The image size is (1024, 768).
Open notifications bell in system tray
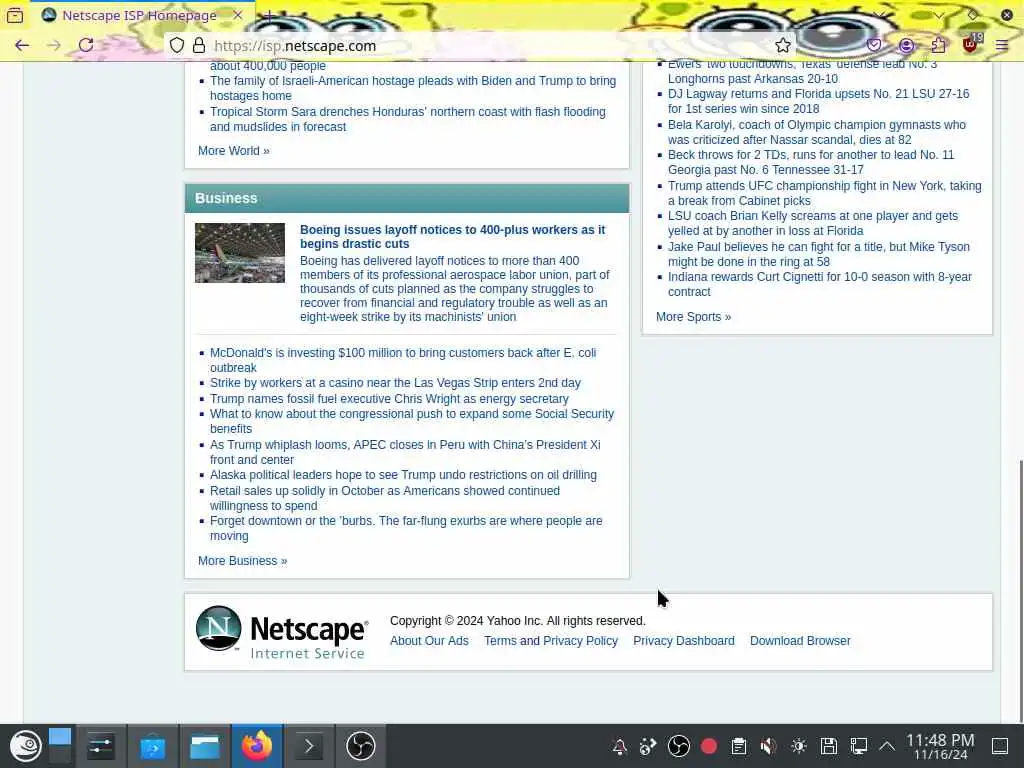coord(620,746)
